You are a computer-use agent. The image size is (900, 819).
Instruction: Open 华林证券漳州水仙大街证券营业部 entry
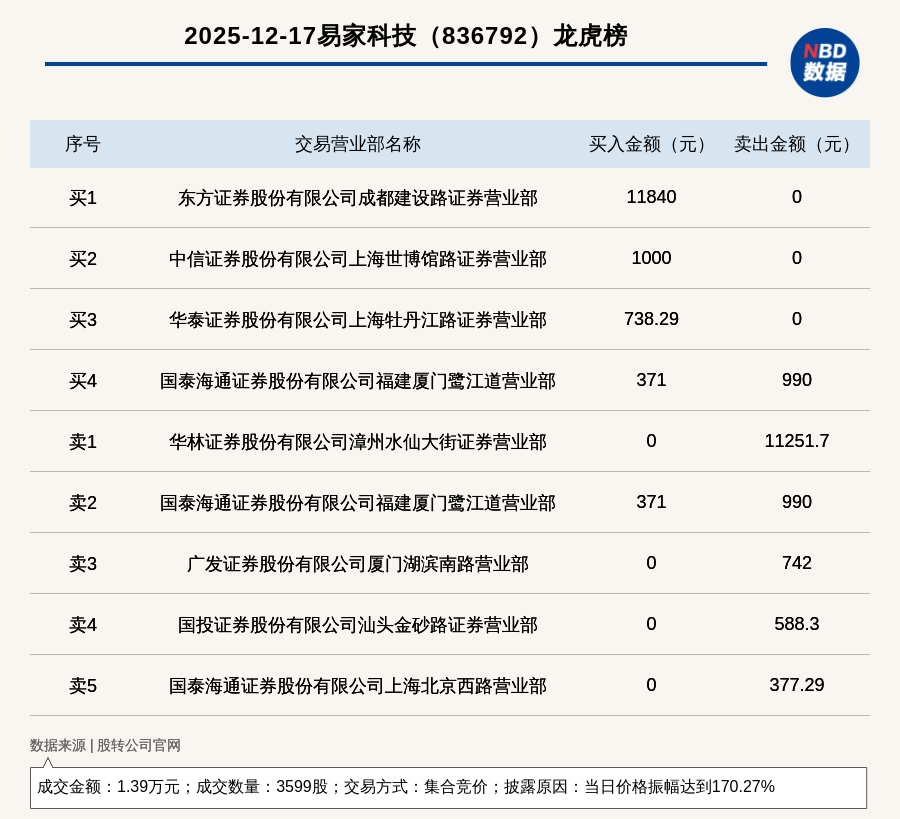(357, 442)
